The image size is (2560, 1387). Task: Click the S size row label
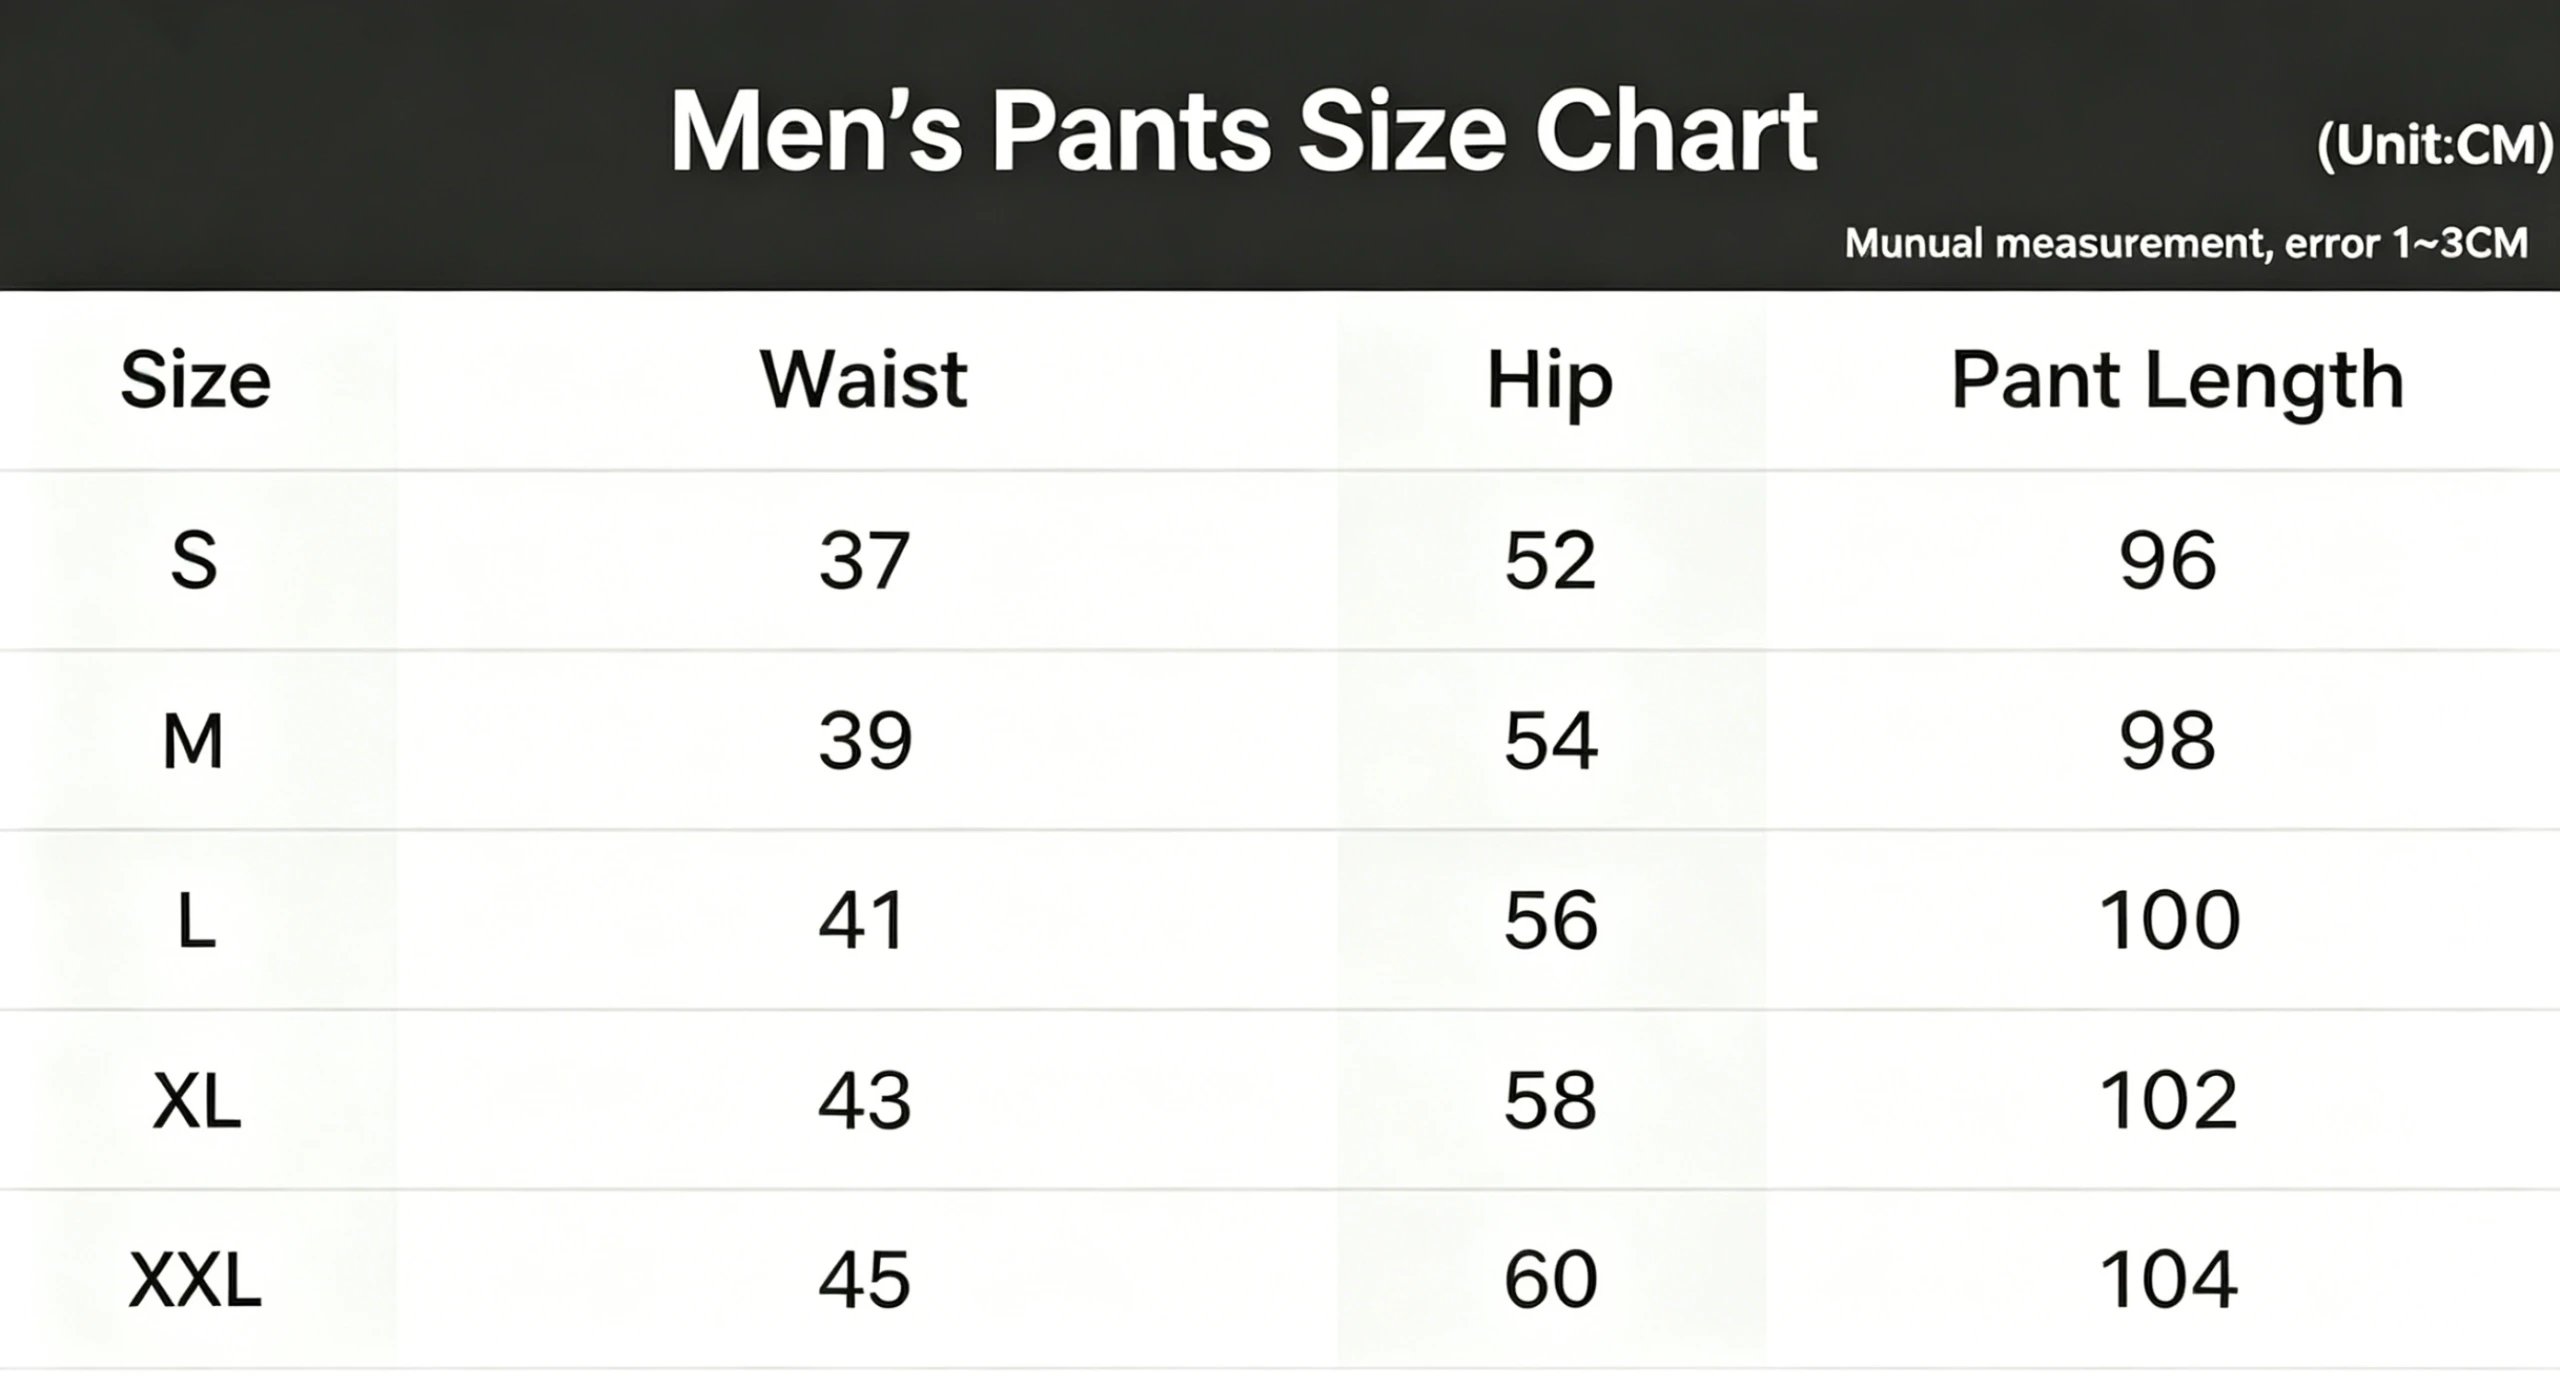click(194, 560)
